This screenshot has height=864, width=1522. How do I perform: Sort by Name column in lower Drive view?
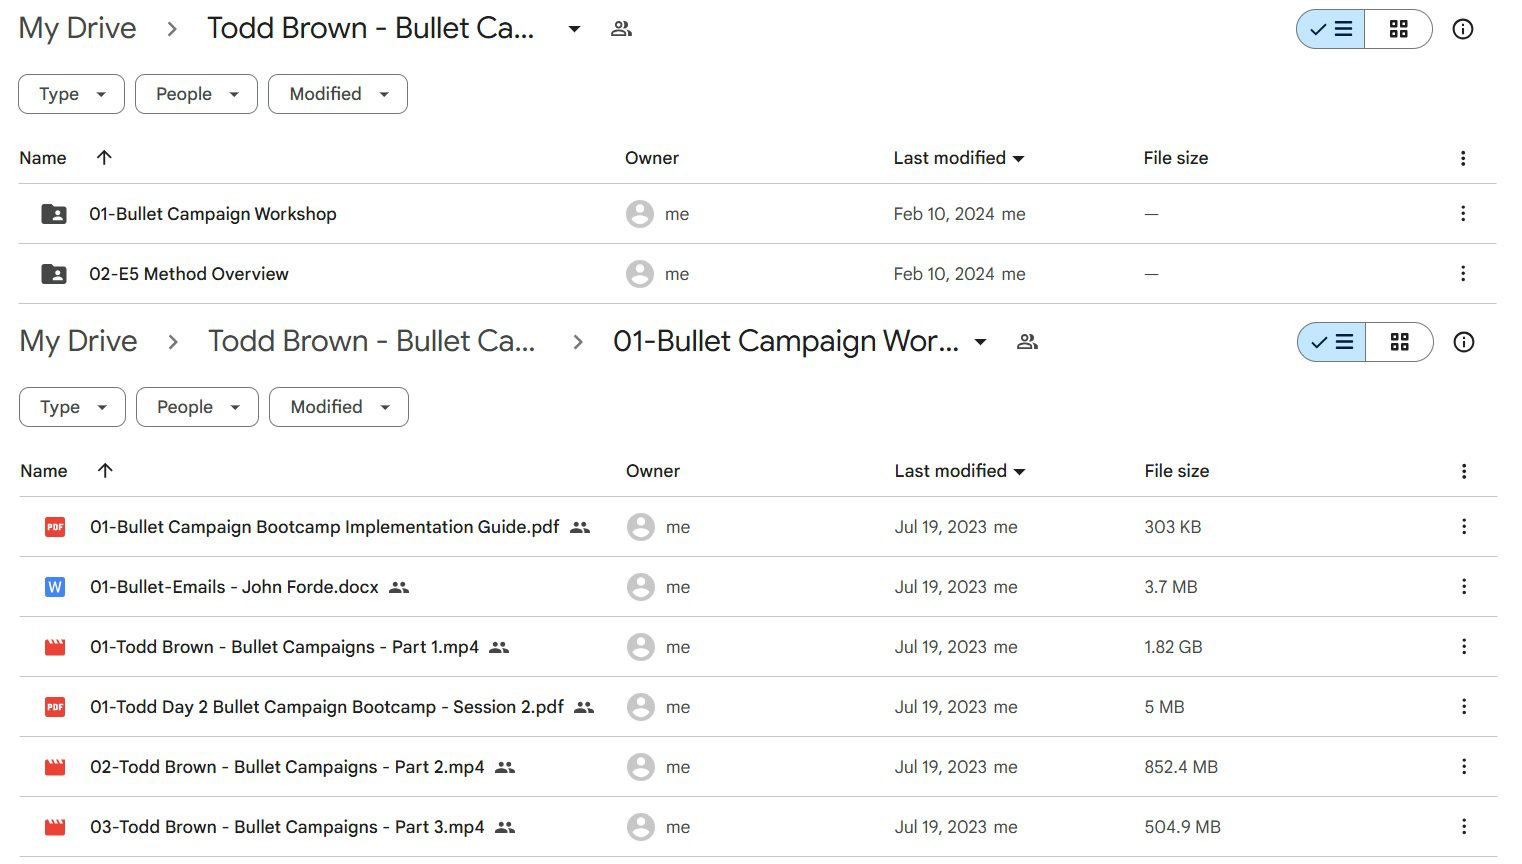[44, 471]
